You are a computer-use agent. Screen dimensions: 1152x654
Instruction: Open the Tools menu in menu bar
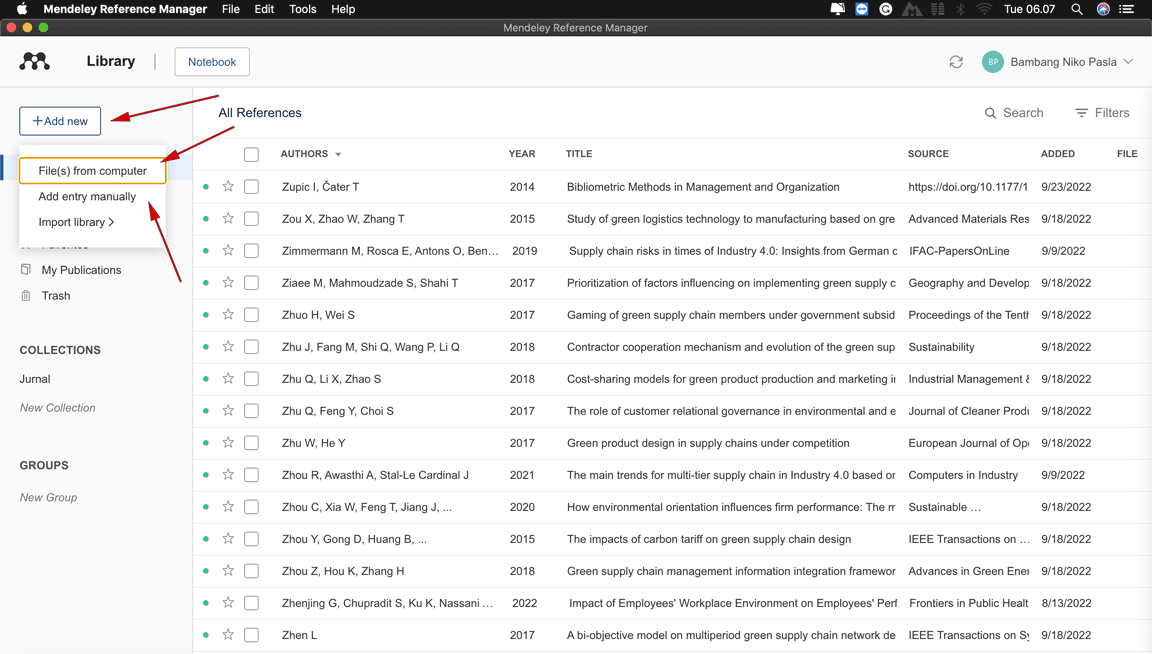[x=302, y=9]
